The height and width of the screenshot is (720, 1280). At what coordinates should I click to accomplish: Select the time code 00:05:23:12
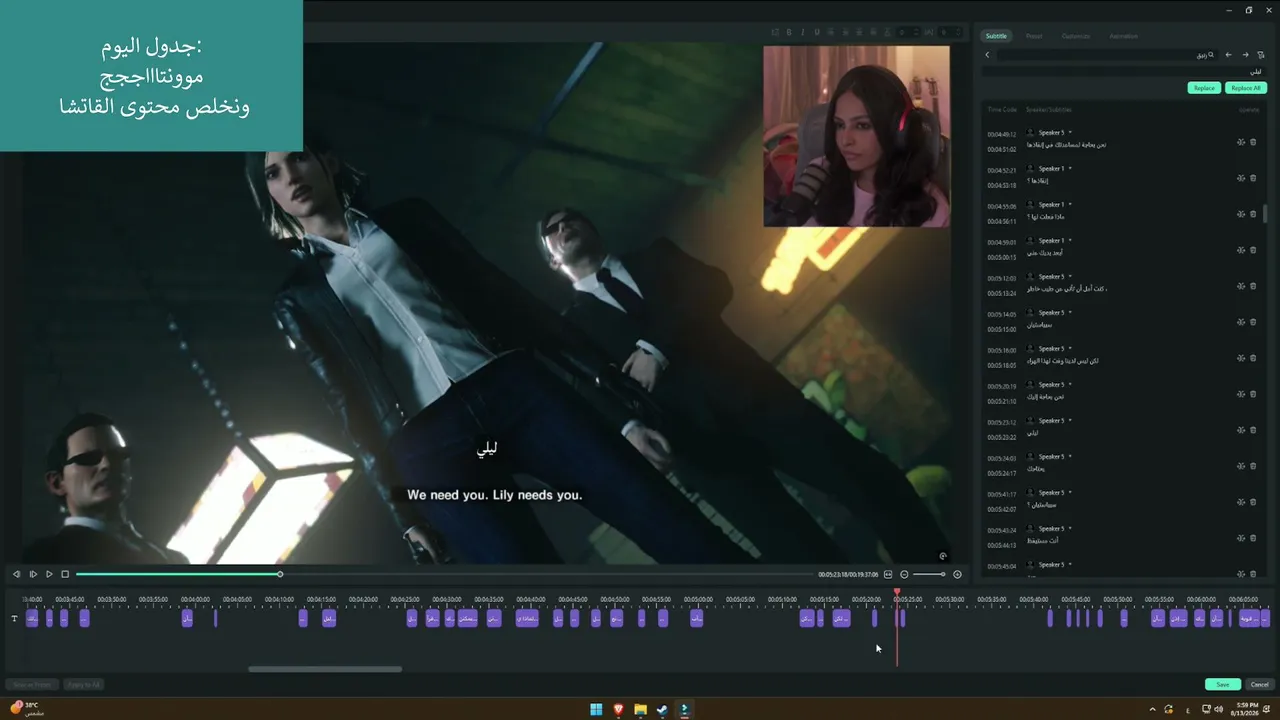point(1002,422)
